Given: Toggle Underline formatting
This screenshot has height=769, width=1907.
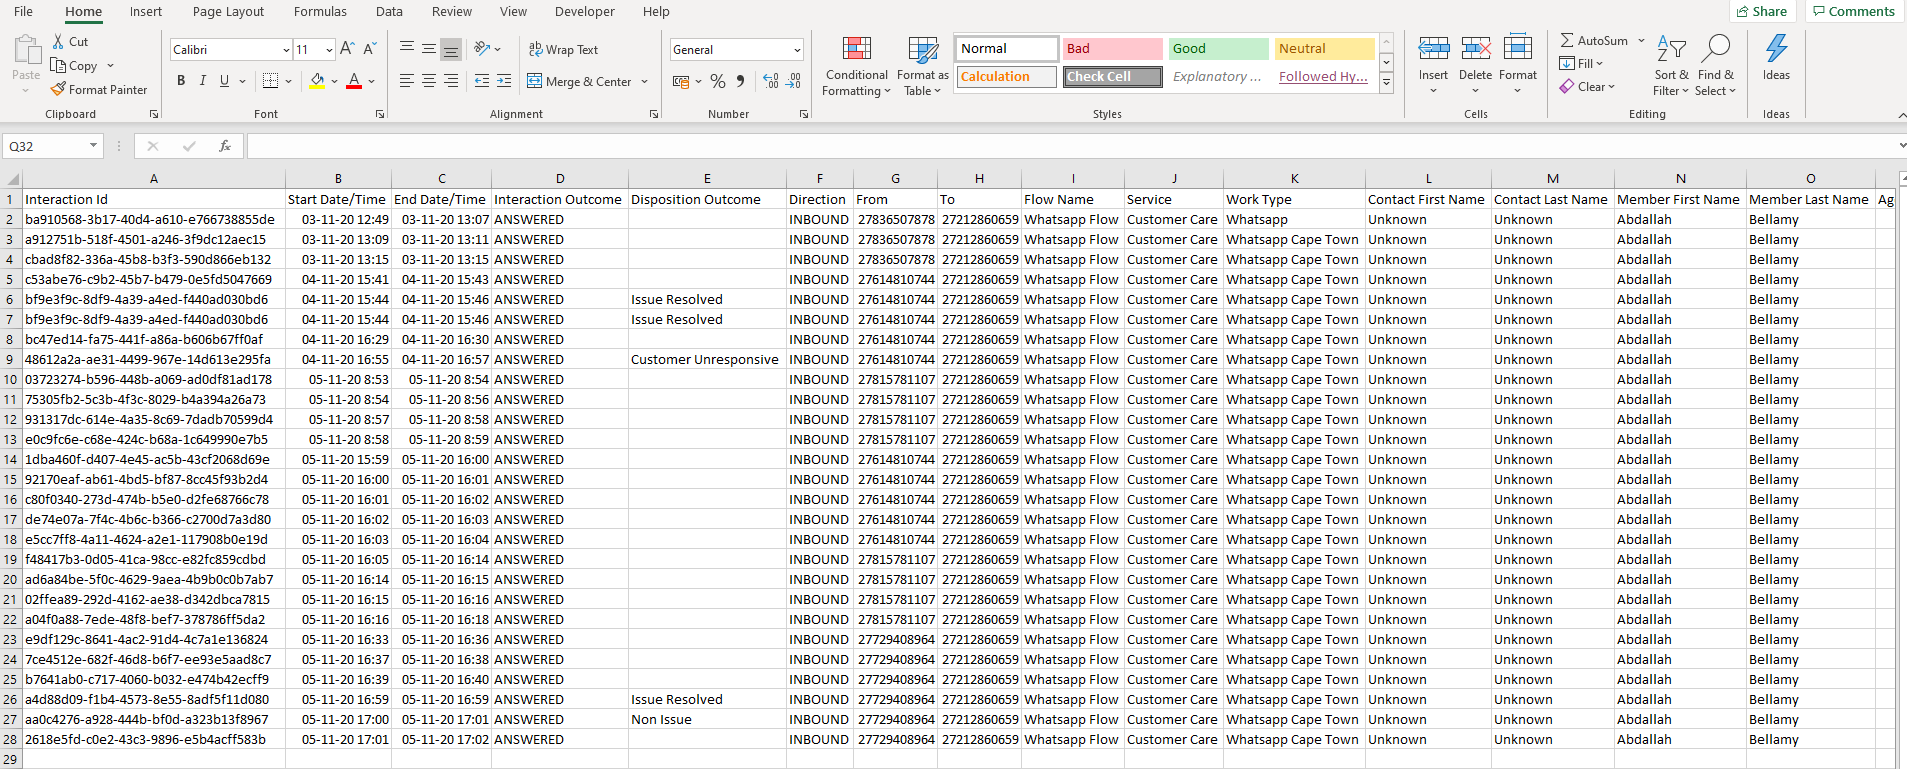Looking at the screenshot, I should pyautogui.click(x=224, y=81).
